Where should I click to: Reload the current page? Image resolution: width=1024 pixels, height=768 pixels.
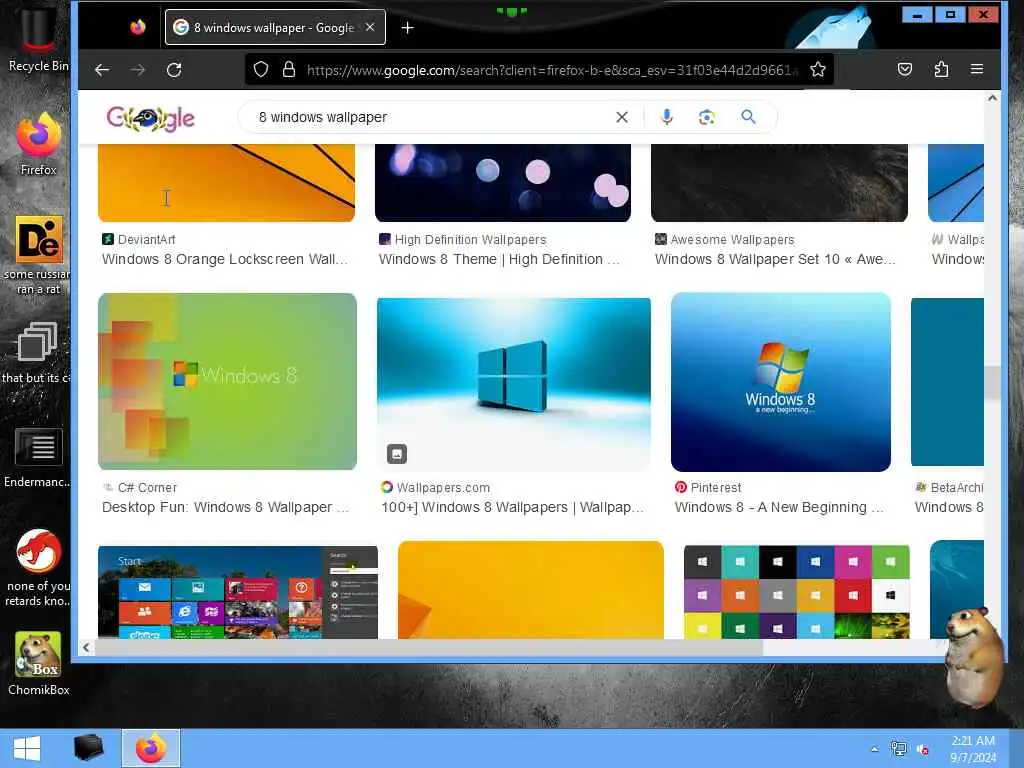tap(174, 70)
